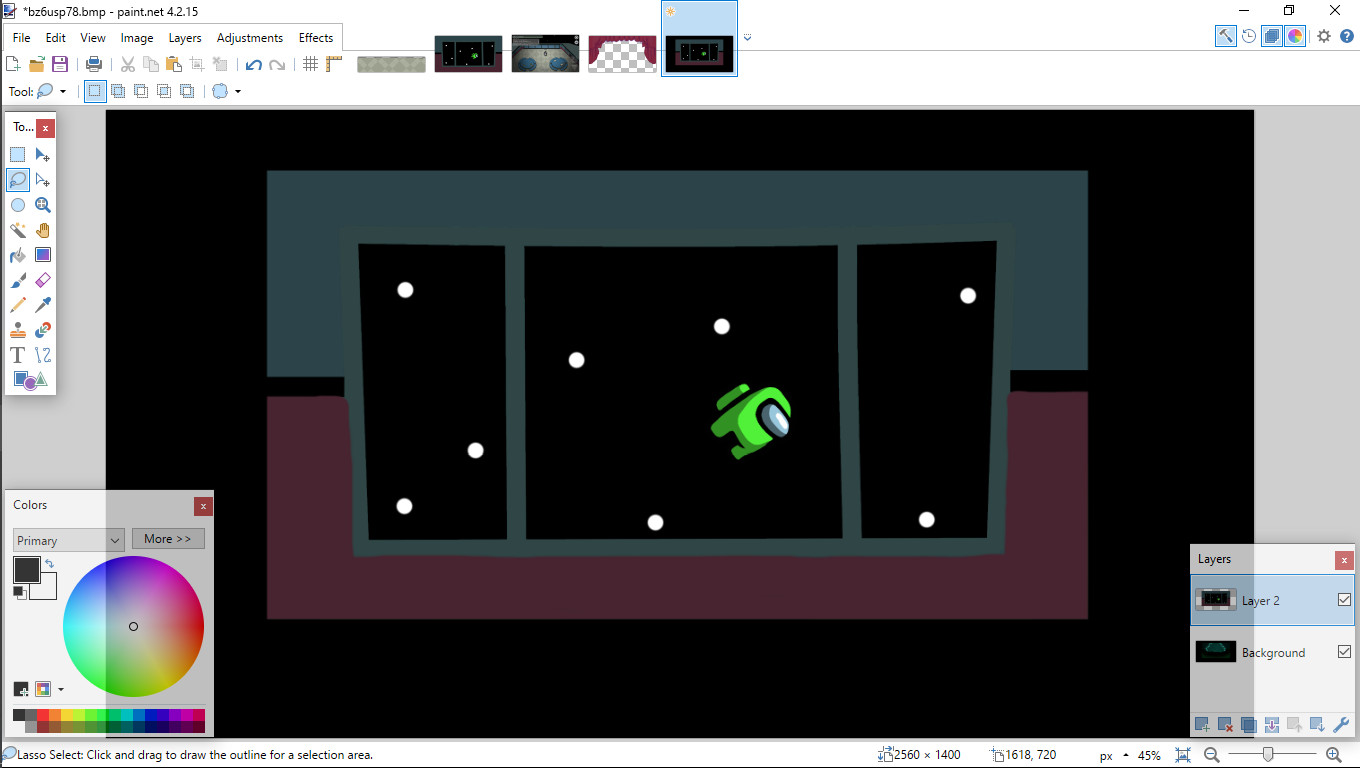Undo the last action via toolbar

pos(253,63)
